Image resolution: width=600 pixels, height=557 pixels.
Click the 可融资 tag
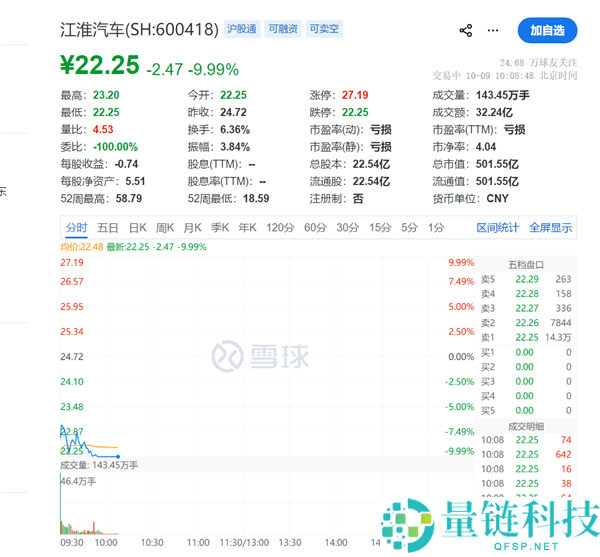coord(283,29)
